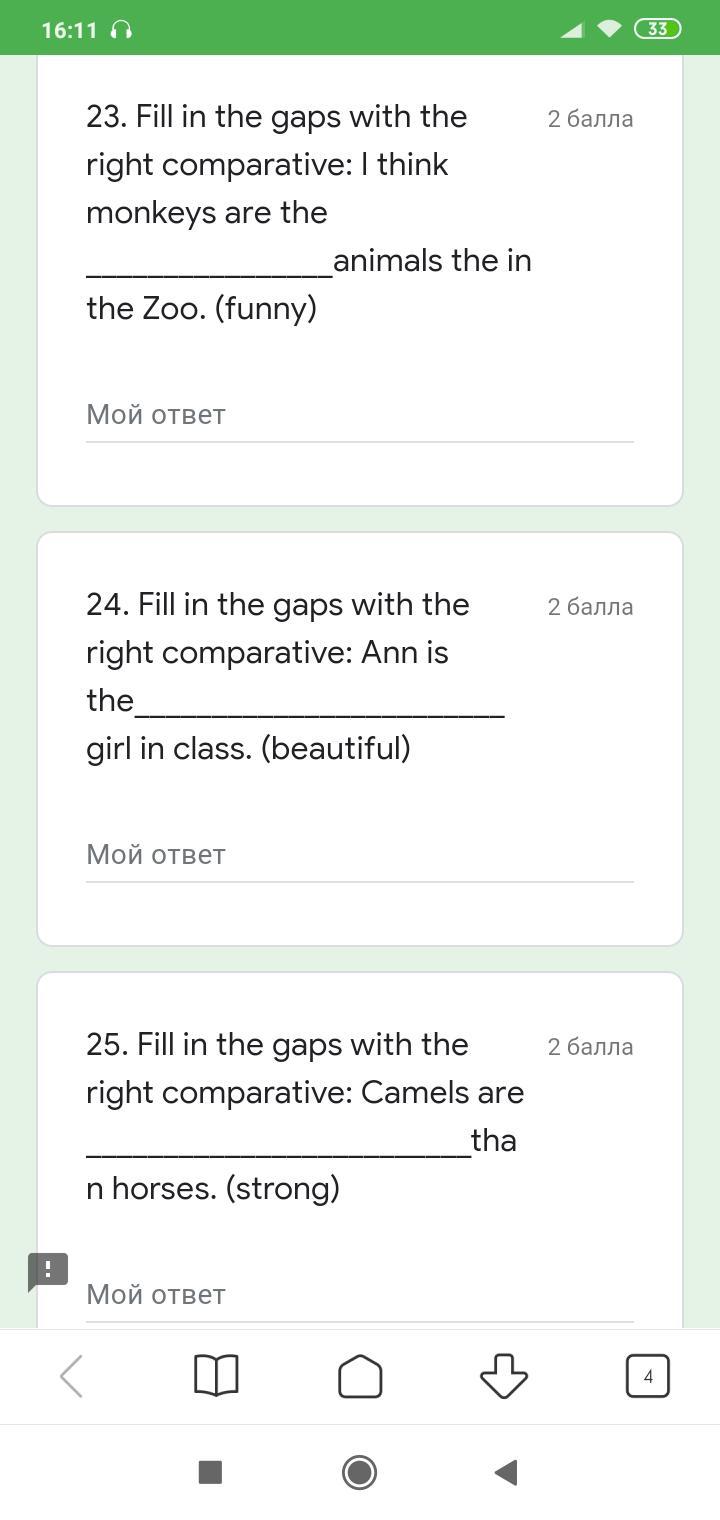The height and width of the screenshot is (1520, 720).
Task: Tap the battery indicator showing 33
Action: pyautogui.click(x=657, y=29)
